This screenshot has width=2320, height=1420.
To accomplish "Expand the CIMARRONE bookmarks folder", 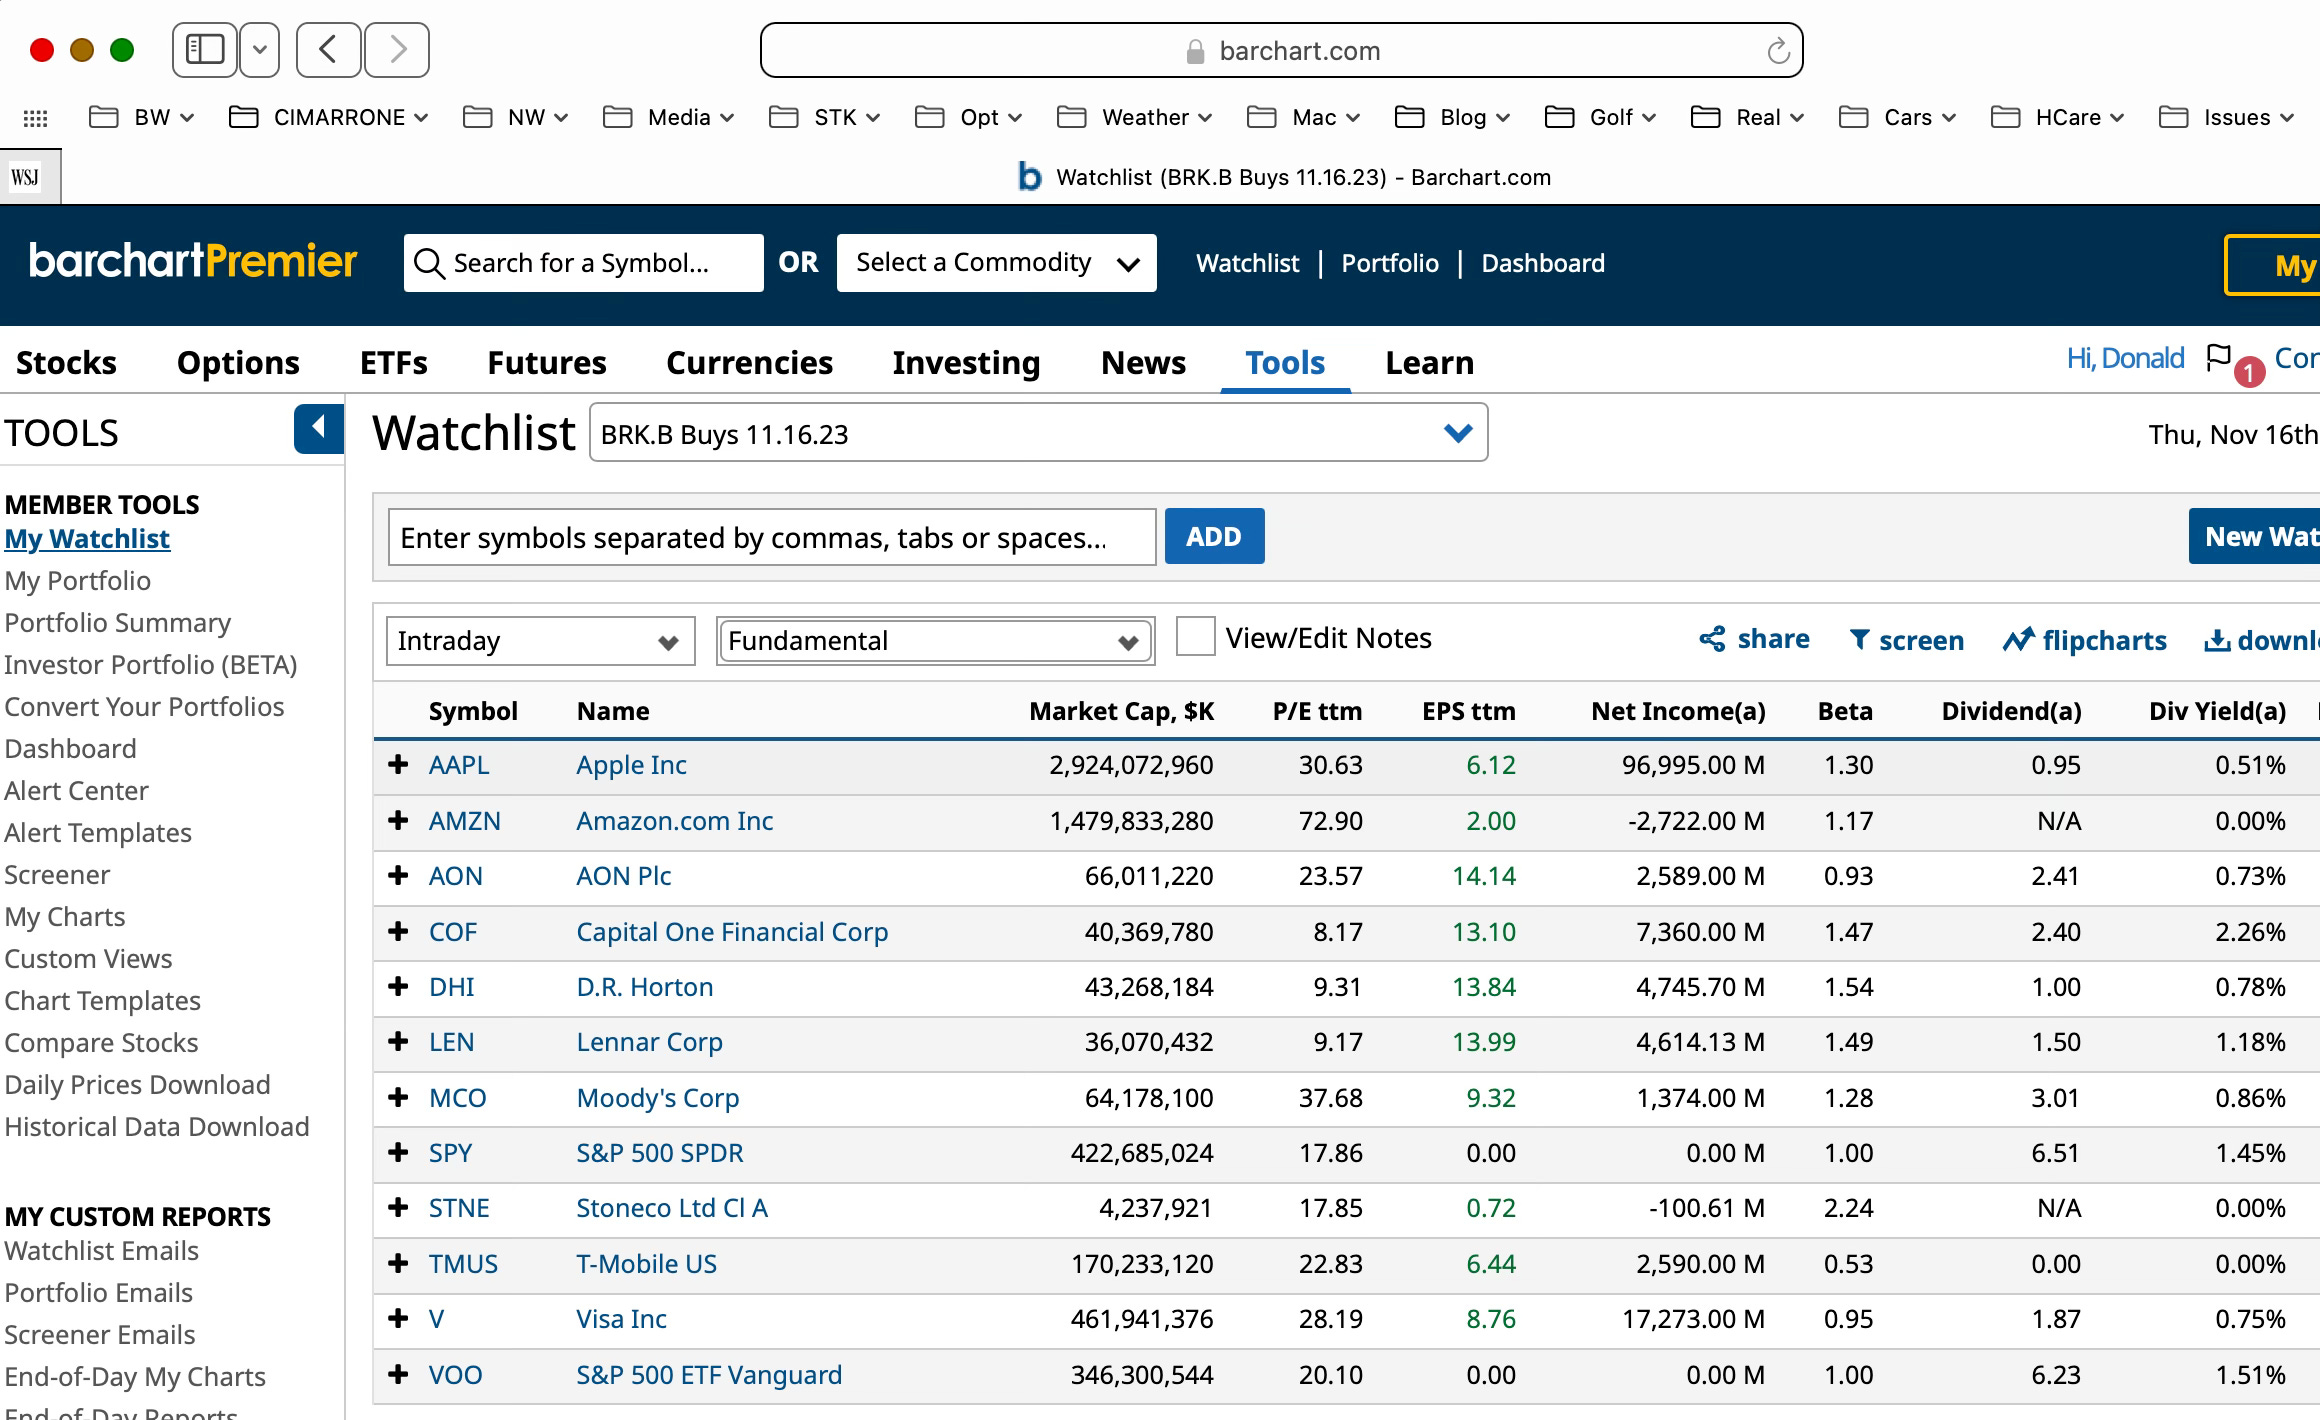I will [329, 118].
